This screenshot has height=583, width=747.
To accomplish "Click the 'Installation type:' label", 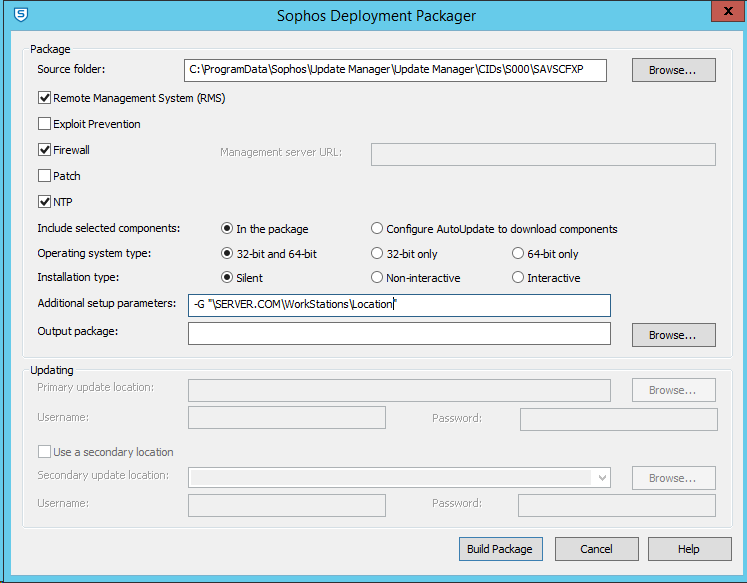I will tap(78, 277).
